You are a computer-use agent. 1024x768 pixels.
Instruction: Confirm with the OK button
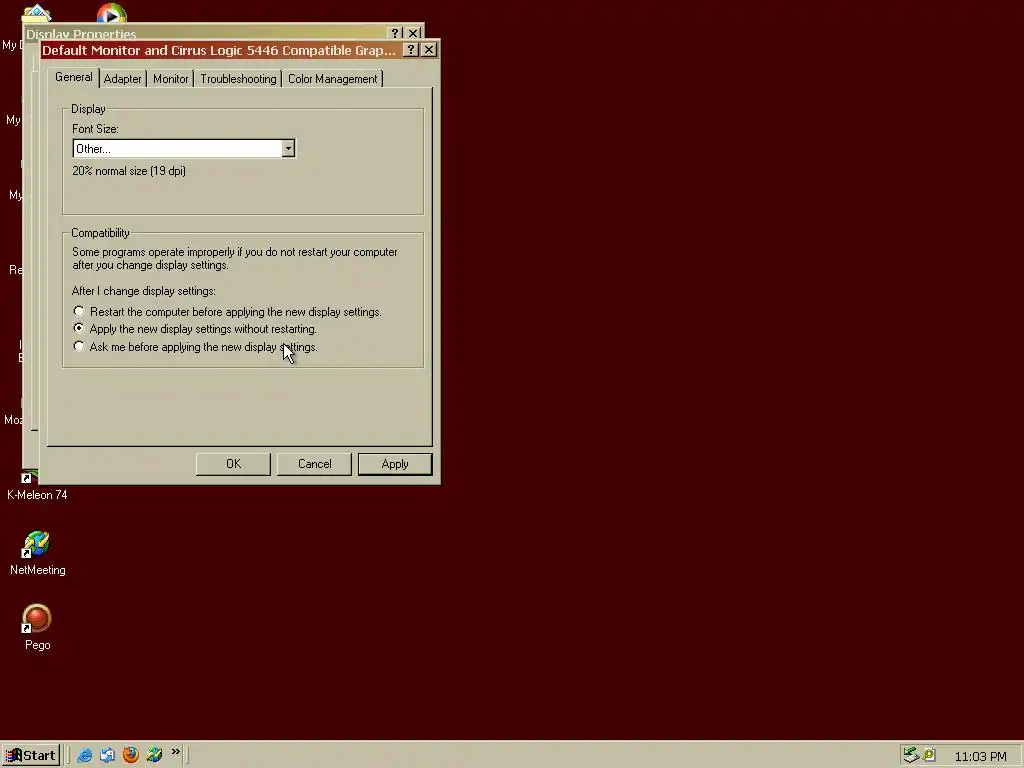coord(233,464)
